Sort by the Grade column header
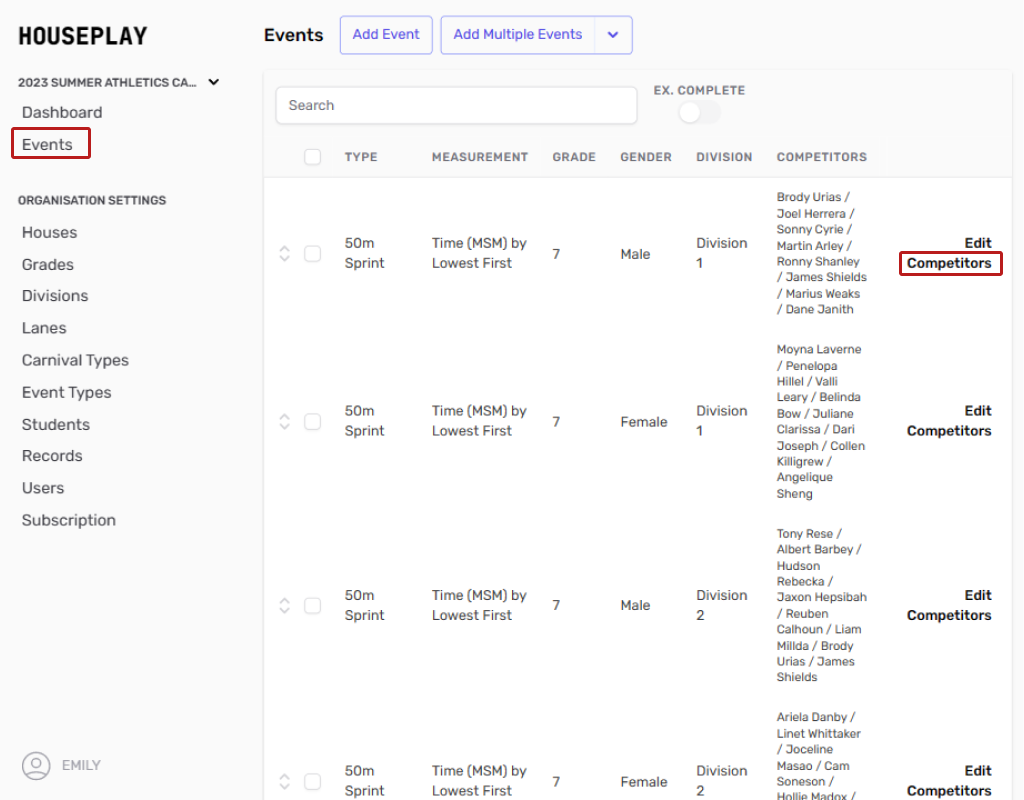Image resolution: width=1024 pixels, height=800 pixels. pyautogui.click(x=574, y=157)
